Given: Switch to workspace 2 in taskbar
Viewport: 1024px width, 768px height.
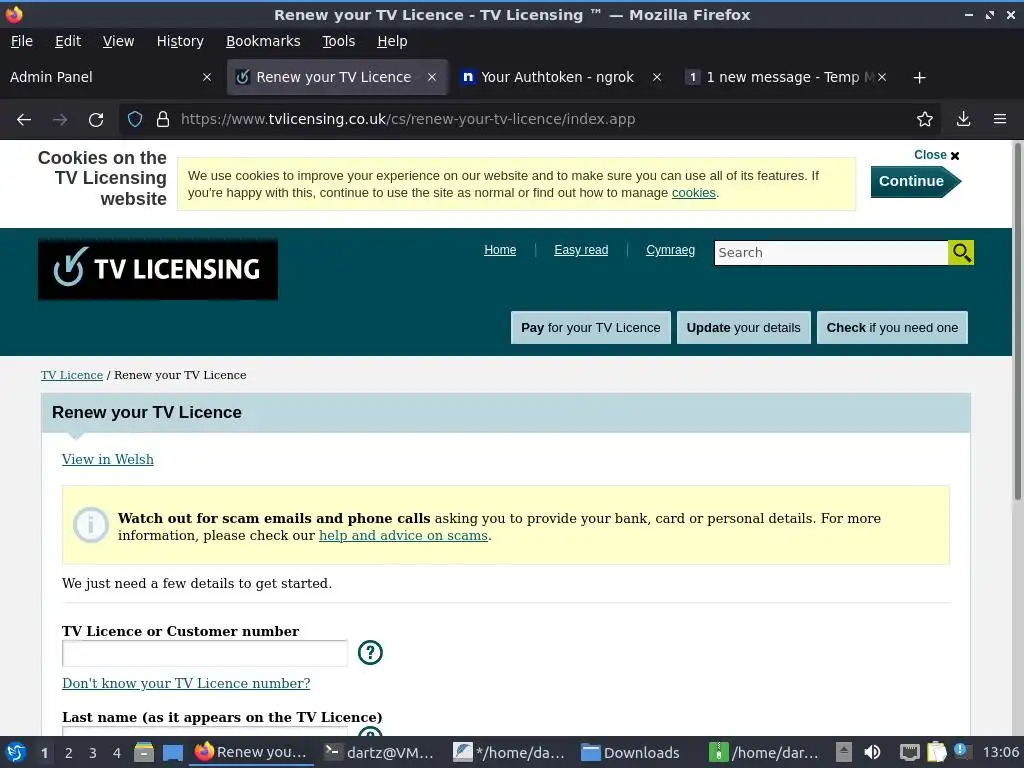Looking at the screenshot, I should (x=69, y=754).
